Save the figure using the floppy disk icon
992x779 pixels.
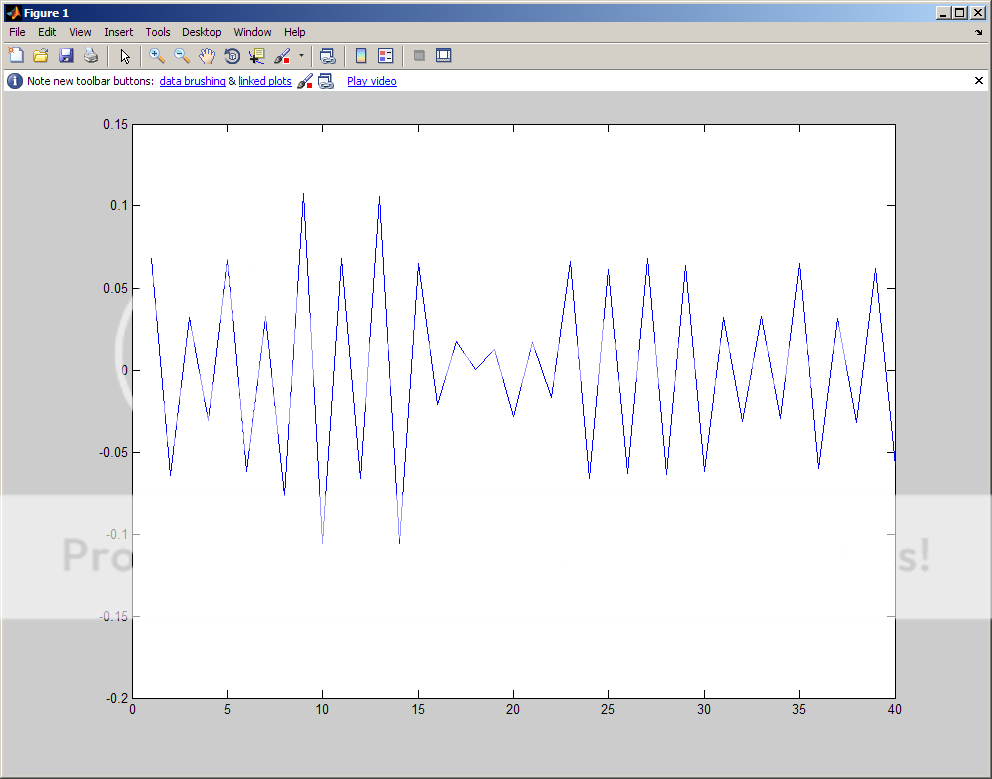[x=66, y=56]
